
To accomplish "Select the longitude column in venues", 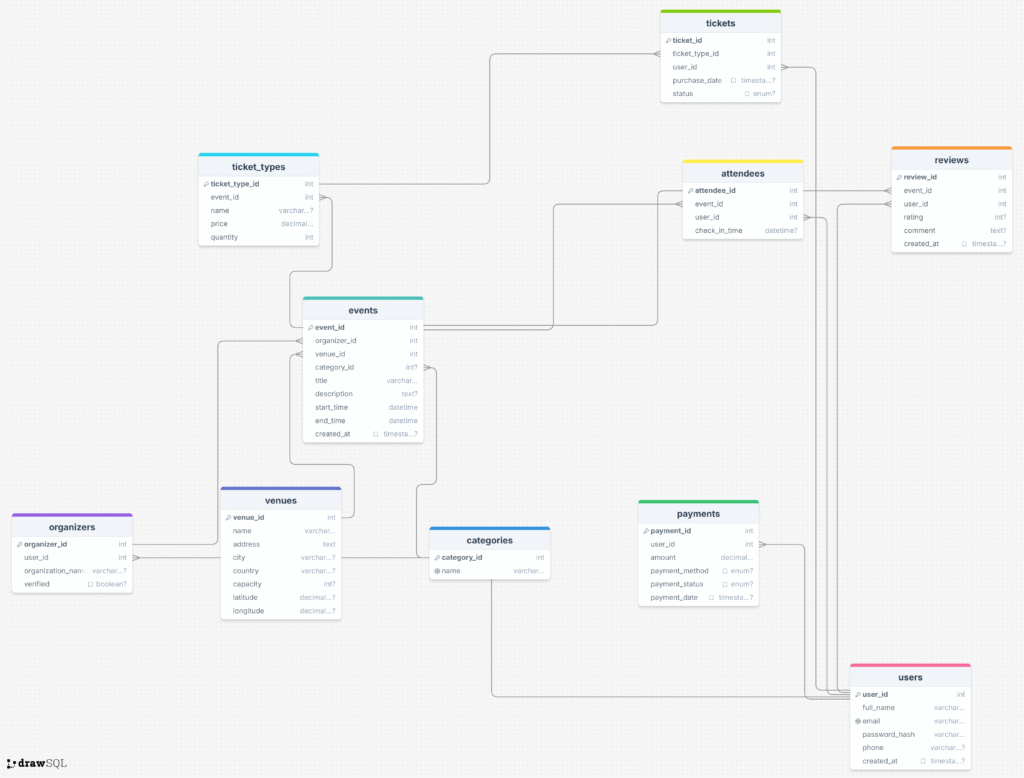I will 249,610.
